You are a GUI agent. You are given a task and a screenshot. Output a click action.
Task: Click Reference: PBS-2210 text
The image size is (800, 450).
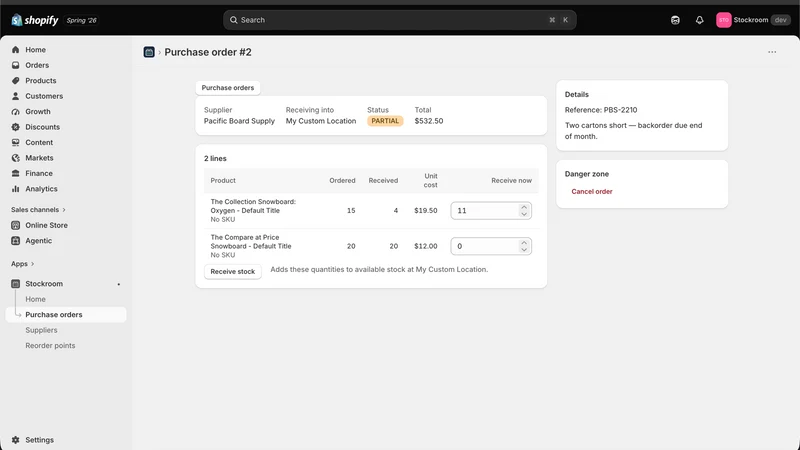[601, 110]
